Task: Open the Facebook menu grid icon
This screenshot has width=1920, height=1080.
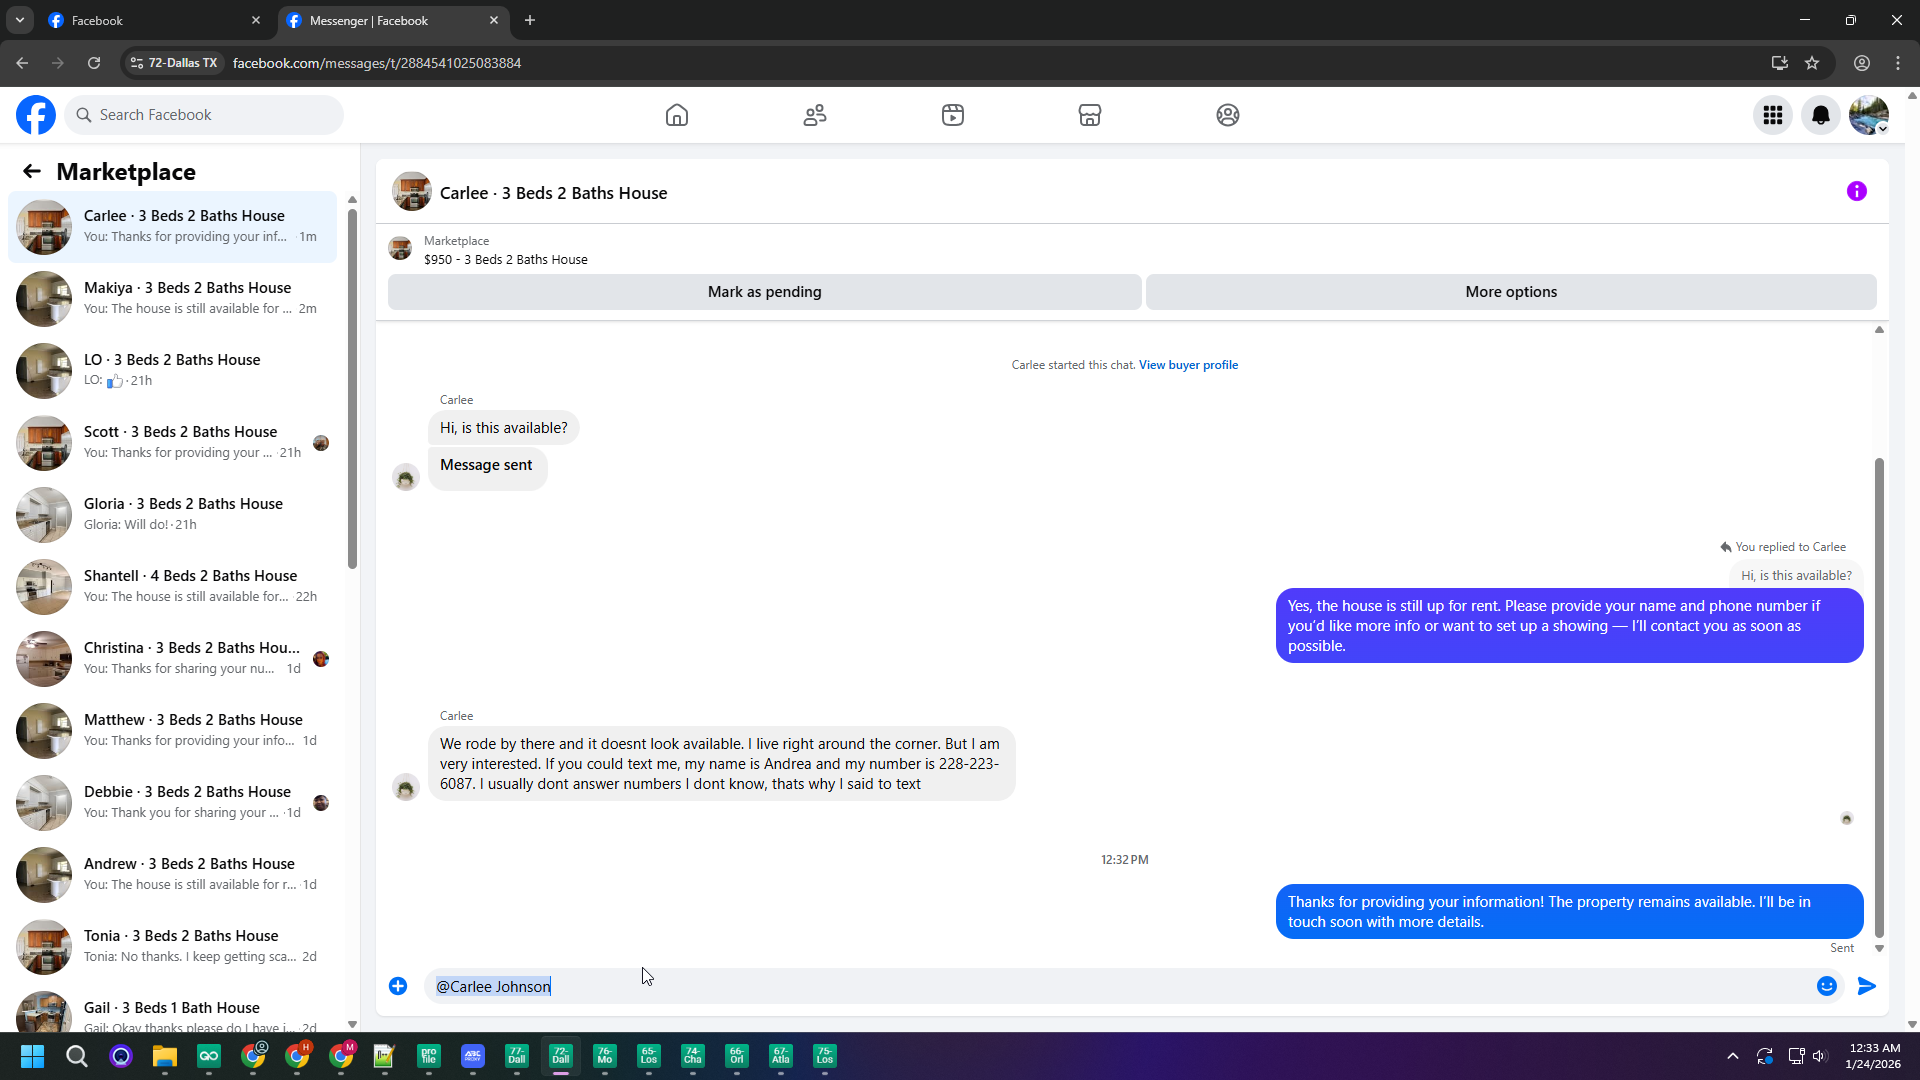Action: 1773,115
